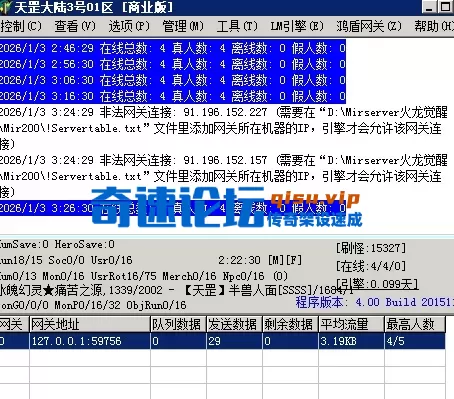
Task: Open the 控制(C) menu
Action: click(21, 26)
